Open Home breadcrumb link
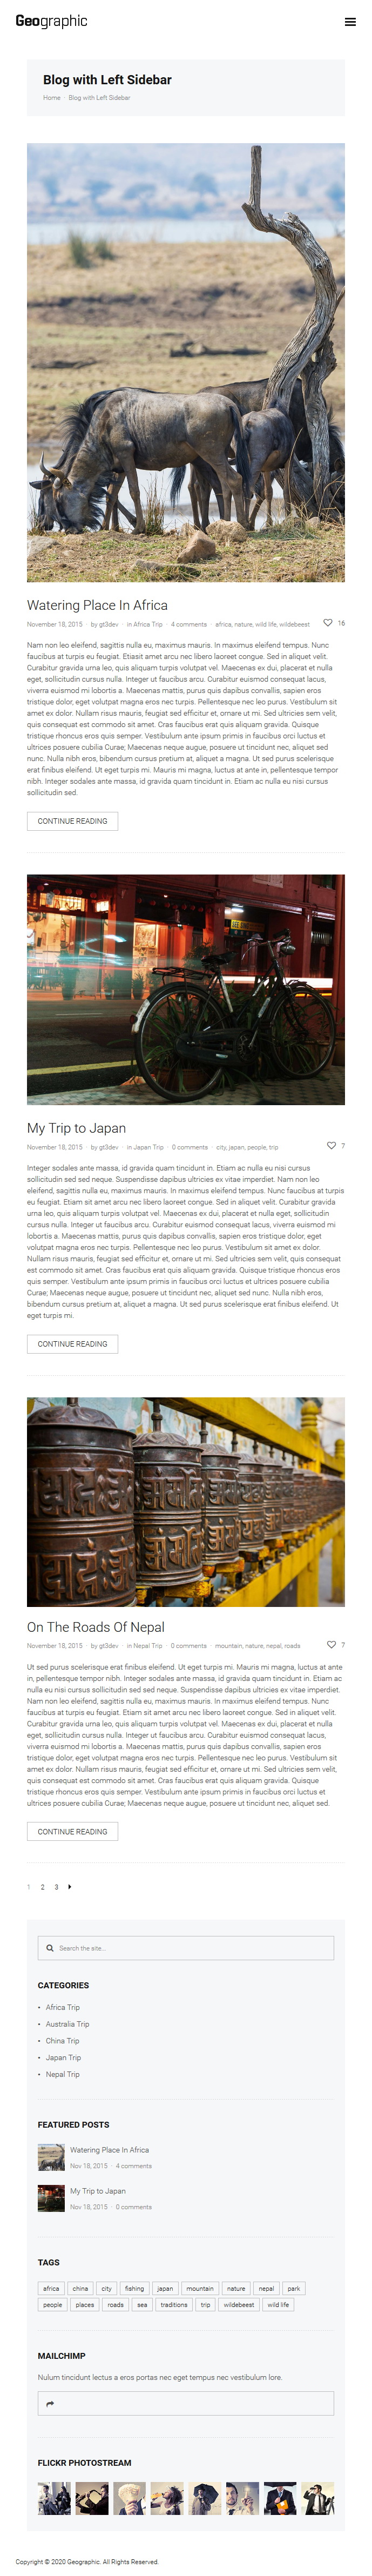The width and height of the screenshot is (372, 2576). pyautogui.click(x=51, y=98)
